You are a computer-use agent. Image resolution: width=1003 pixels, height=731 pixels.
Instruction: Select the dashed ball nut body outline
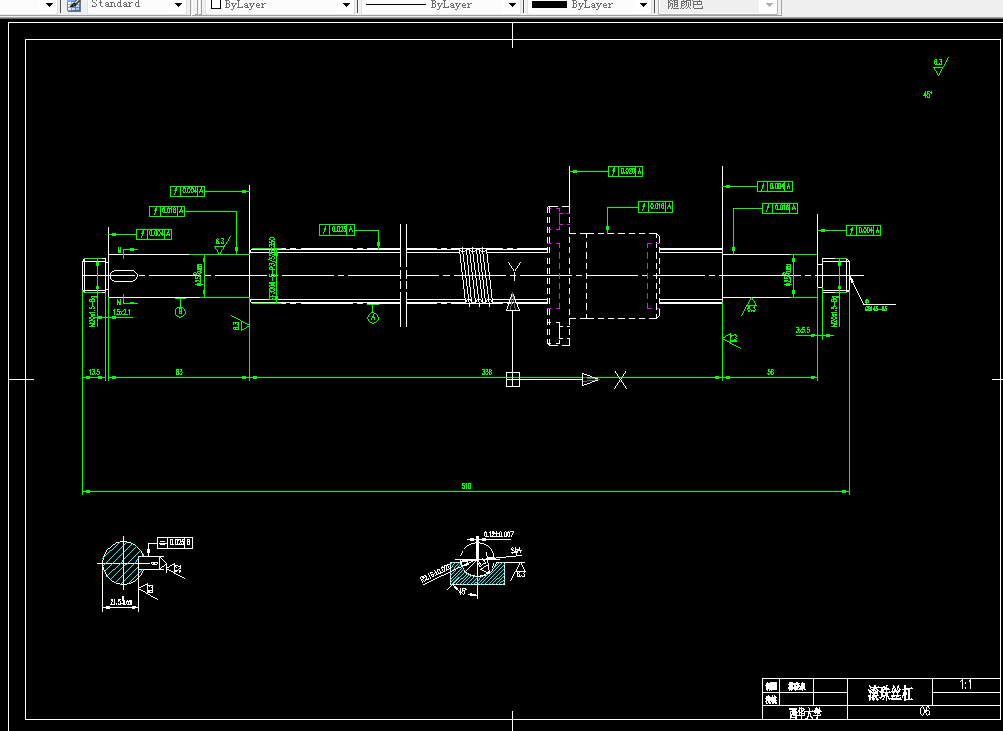615,276
